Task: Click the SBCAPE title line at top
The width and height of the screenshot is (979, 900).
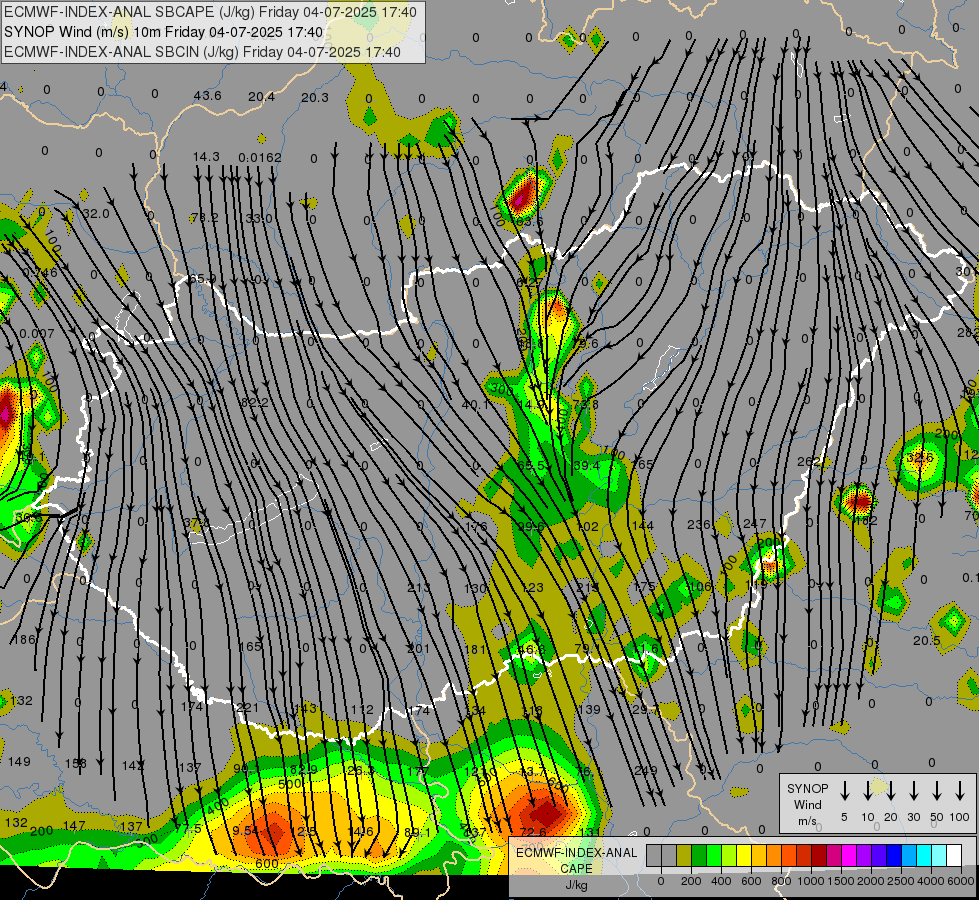Action: [210, 12]
